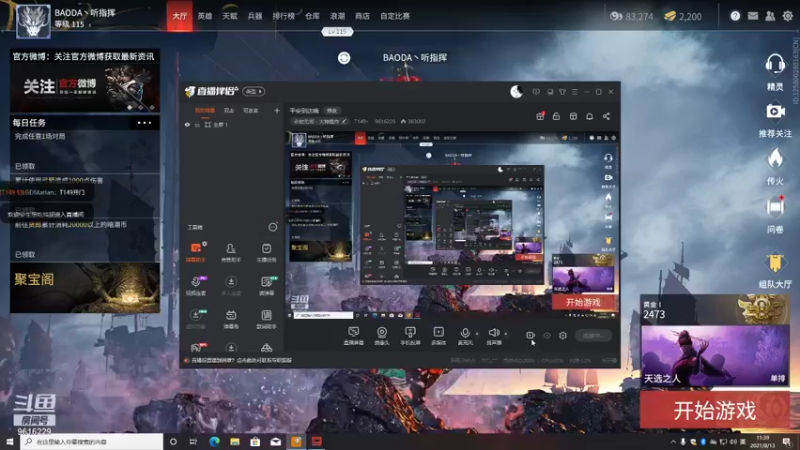Viewport: 800px width, 450px height.
Task: Open Microsoft Edge from the taskbar
Action: tap(214, 441)
